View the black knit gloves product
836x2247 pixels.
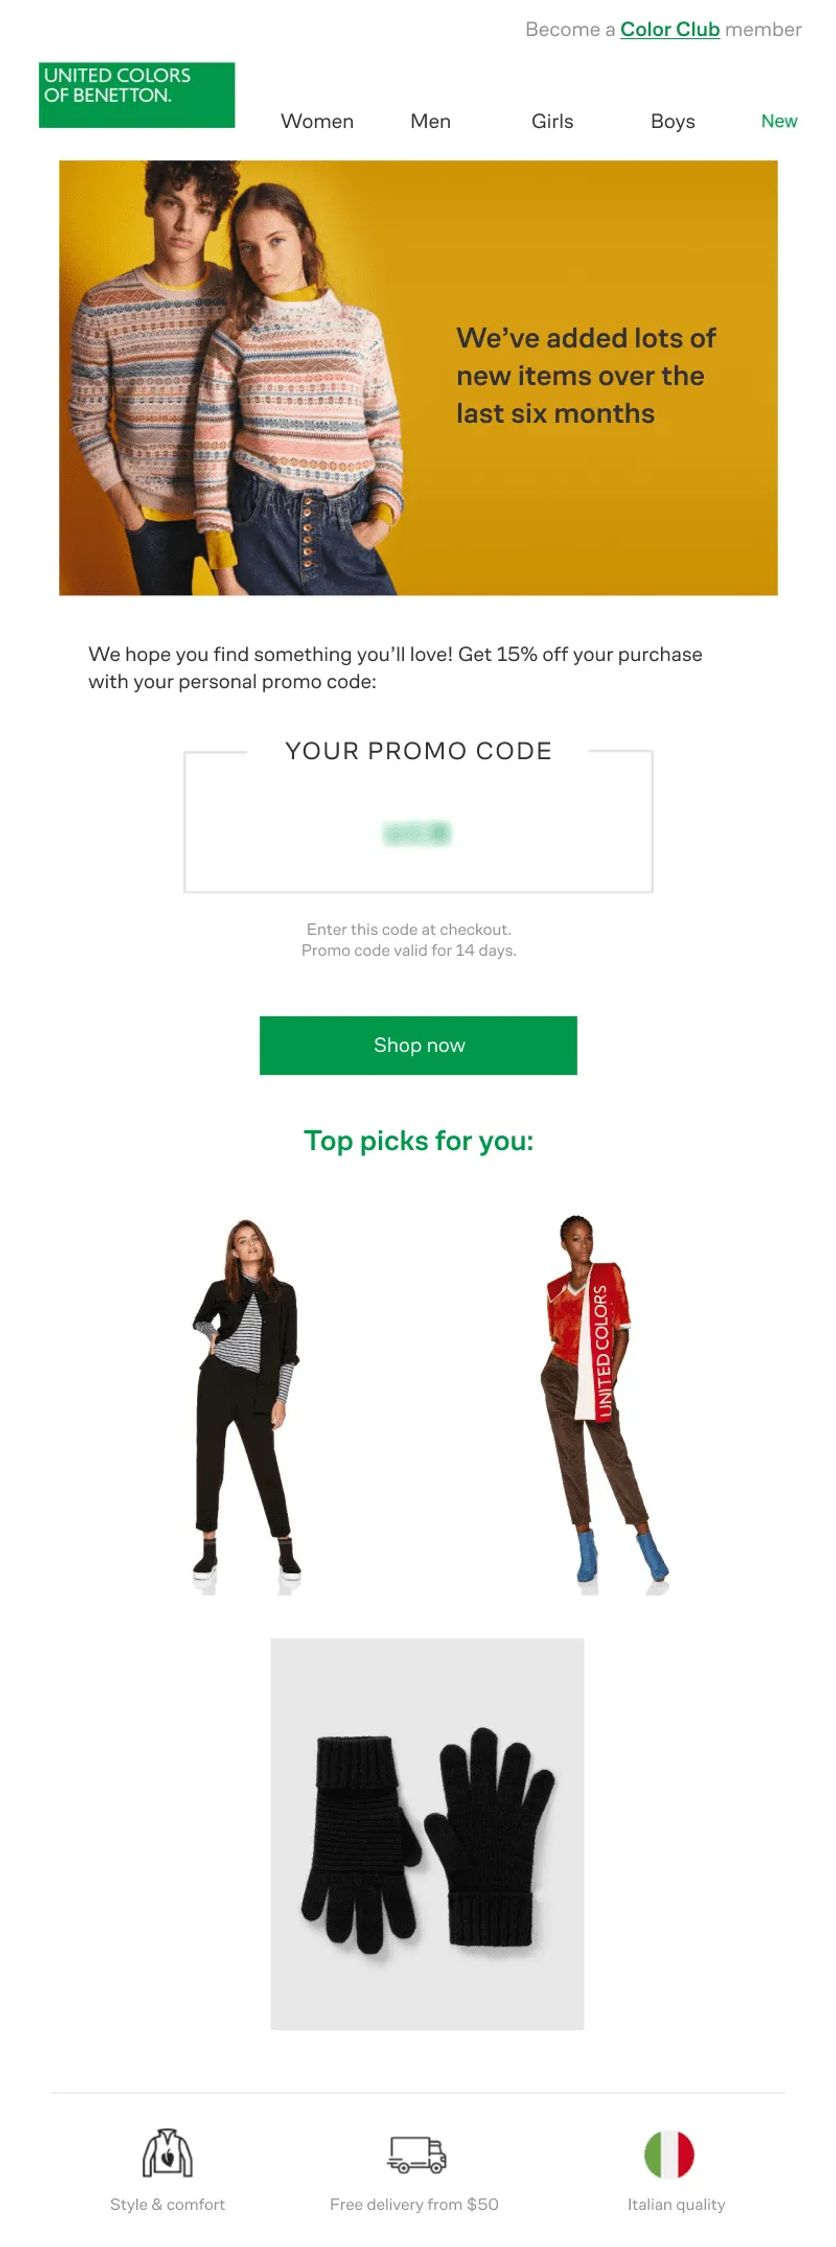[427, 1834]
